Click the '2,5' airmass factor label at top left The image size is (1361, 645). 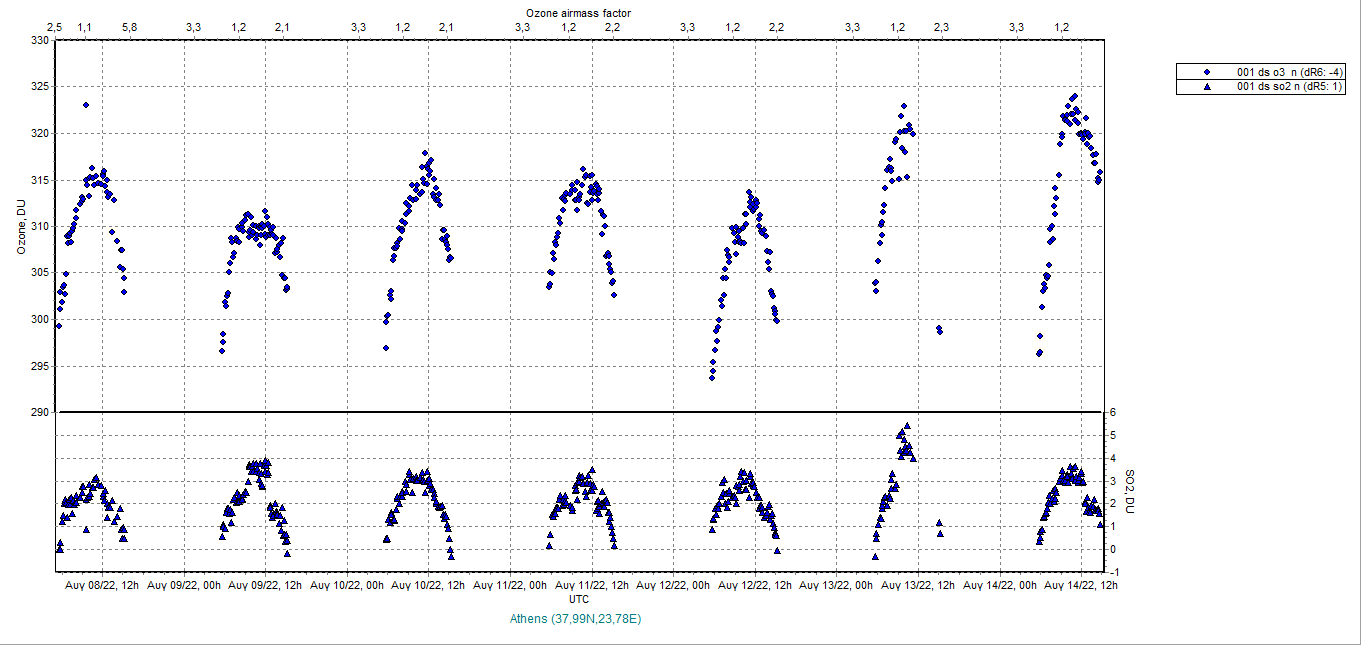coord(54,27)
